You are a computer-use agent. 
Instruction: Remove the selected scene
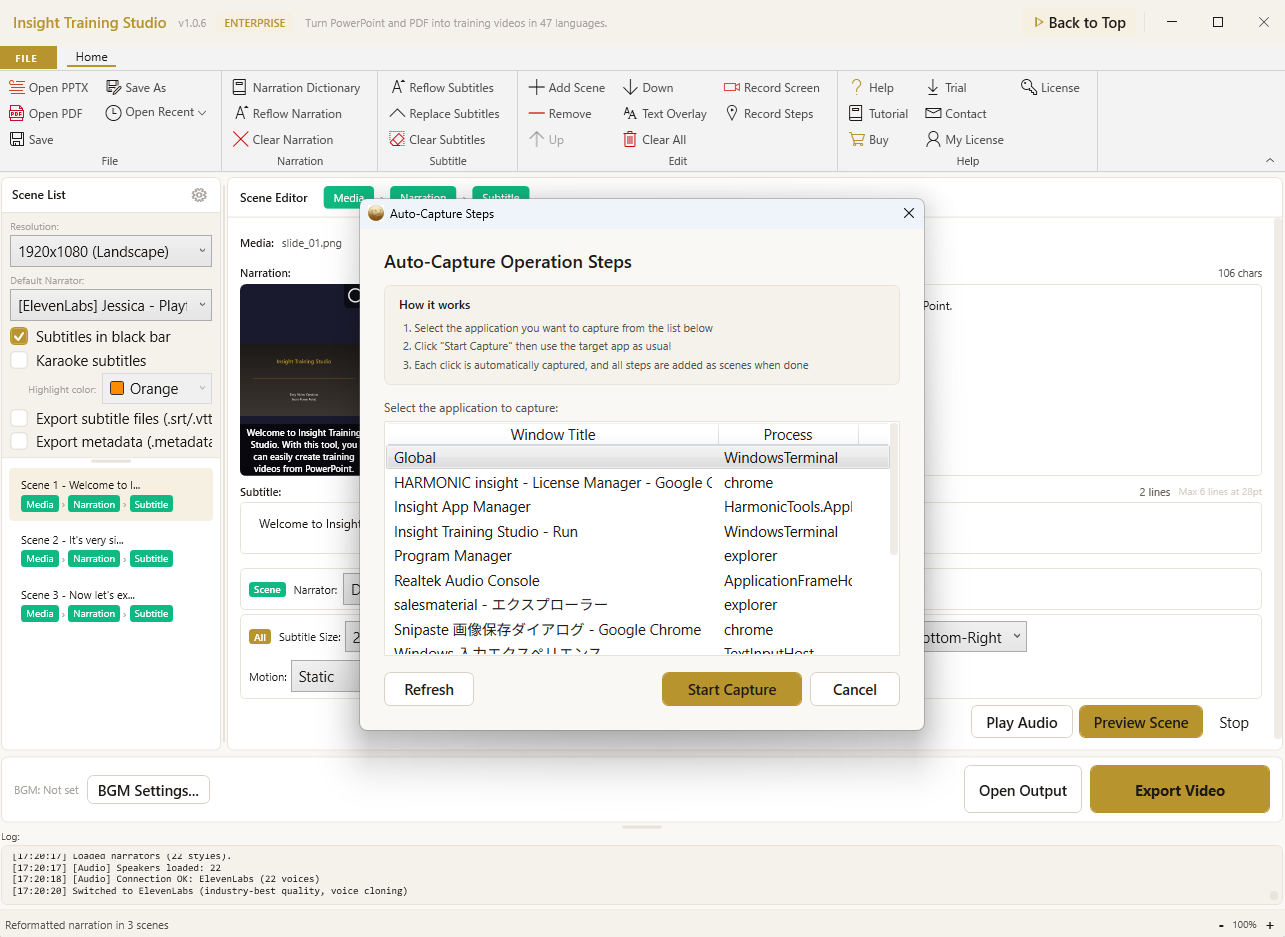tap(560, 114)
